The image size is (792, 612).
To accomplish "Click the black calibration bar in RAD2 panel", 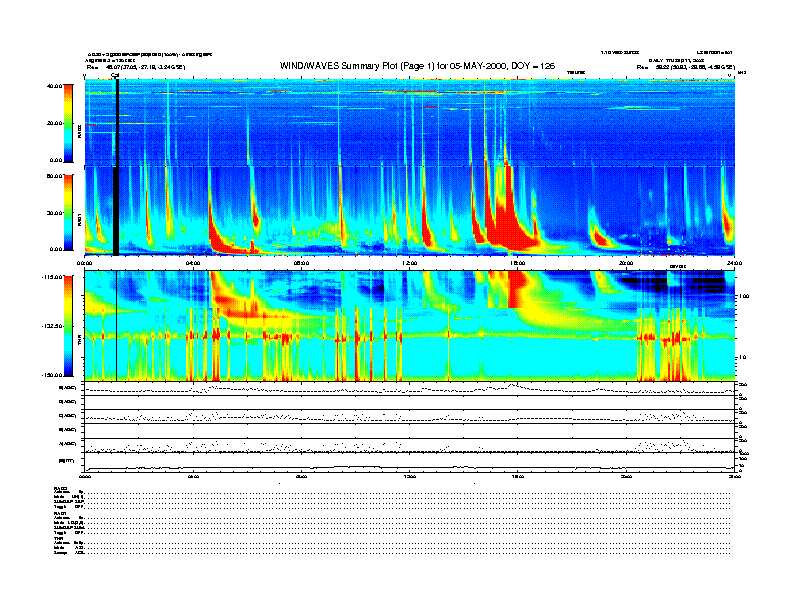I will pos(117,122).
